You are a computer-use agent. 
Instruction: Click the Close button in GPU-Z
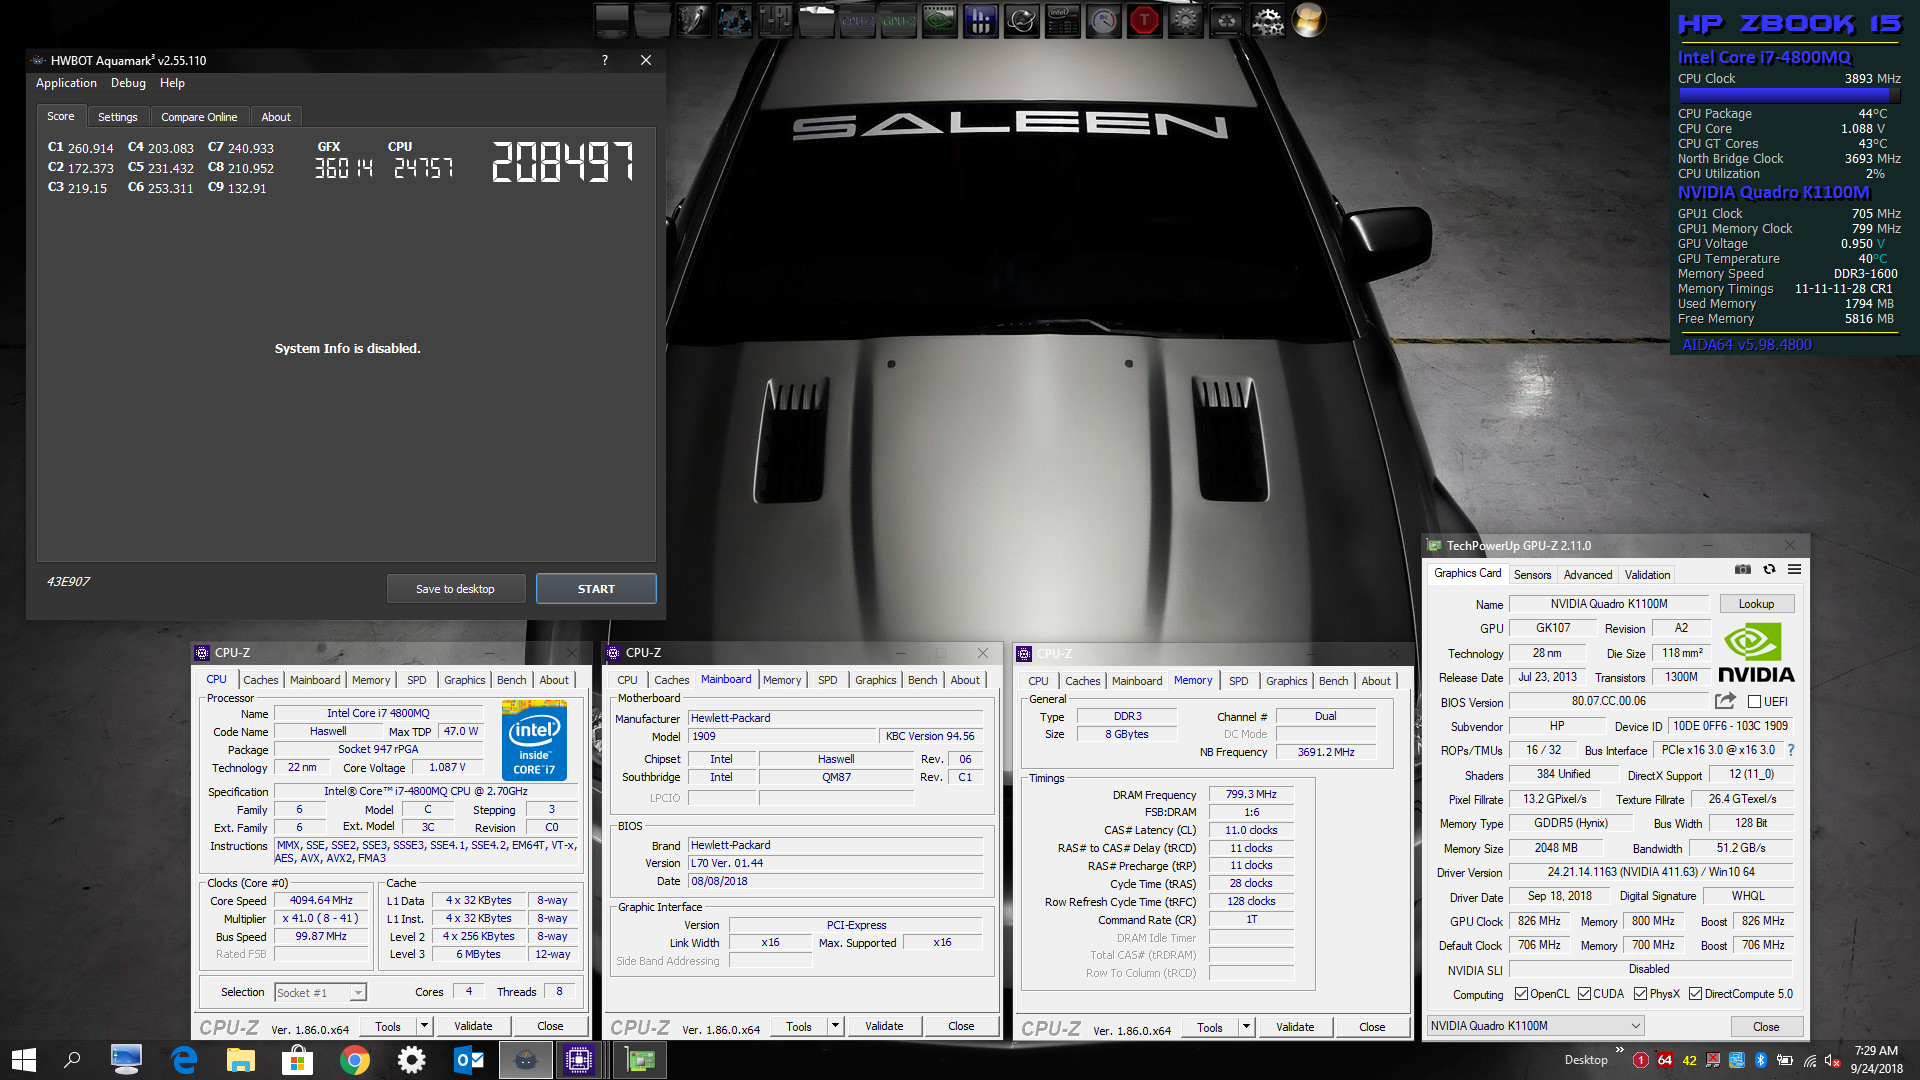(x=1766, y=1027)
